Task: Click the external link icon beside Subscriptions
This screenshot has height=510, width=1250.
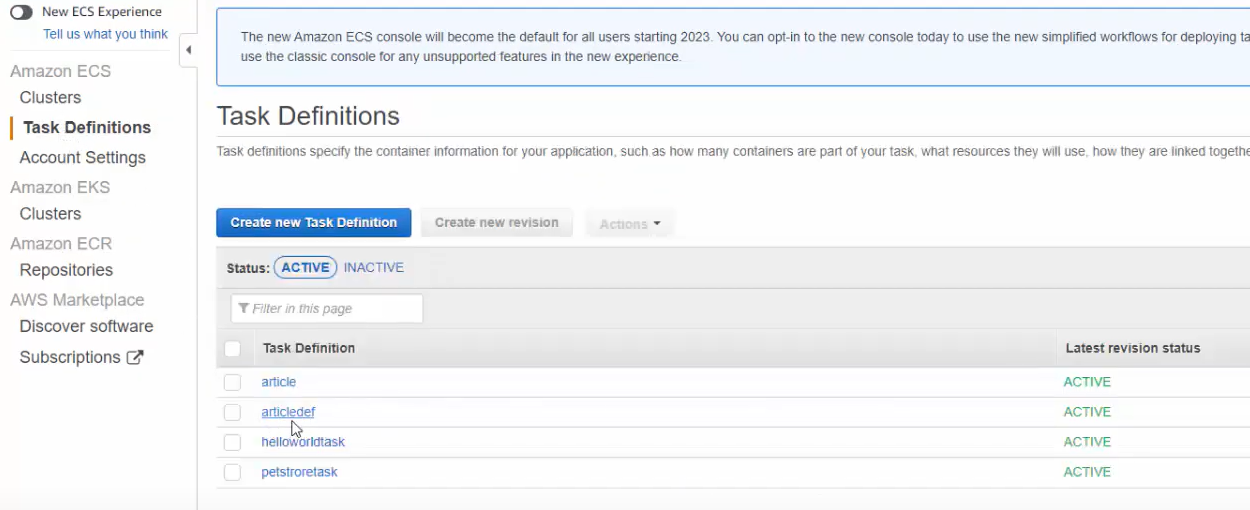Action: (x=135, y=357)
